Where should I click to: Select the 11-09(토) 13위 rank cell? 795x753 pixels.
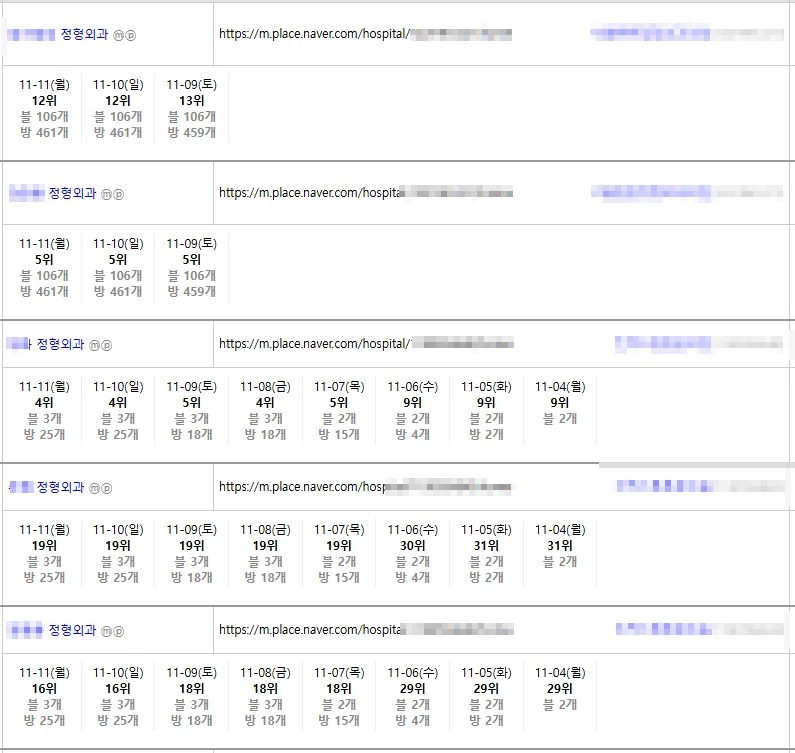(192, 101)
